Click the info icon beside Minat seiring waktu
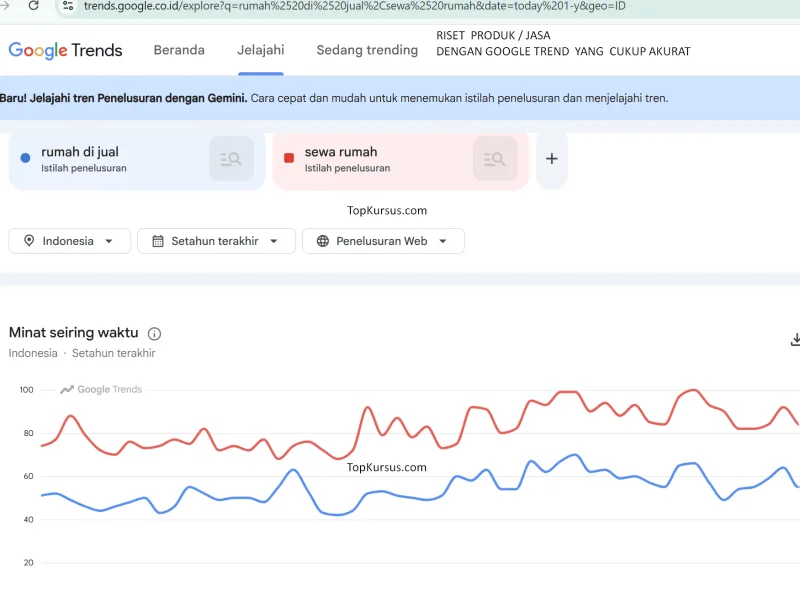 [x=154, y=334]
